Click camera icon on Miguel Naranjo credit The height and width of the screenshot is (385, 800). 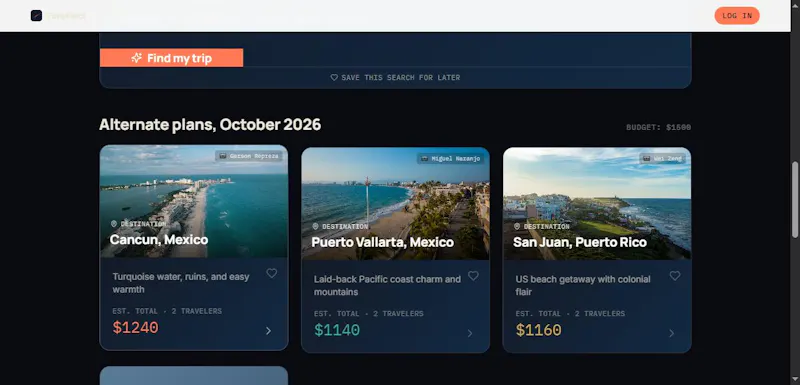(424, 159)
